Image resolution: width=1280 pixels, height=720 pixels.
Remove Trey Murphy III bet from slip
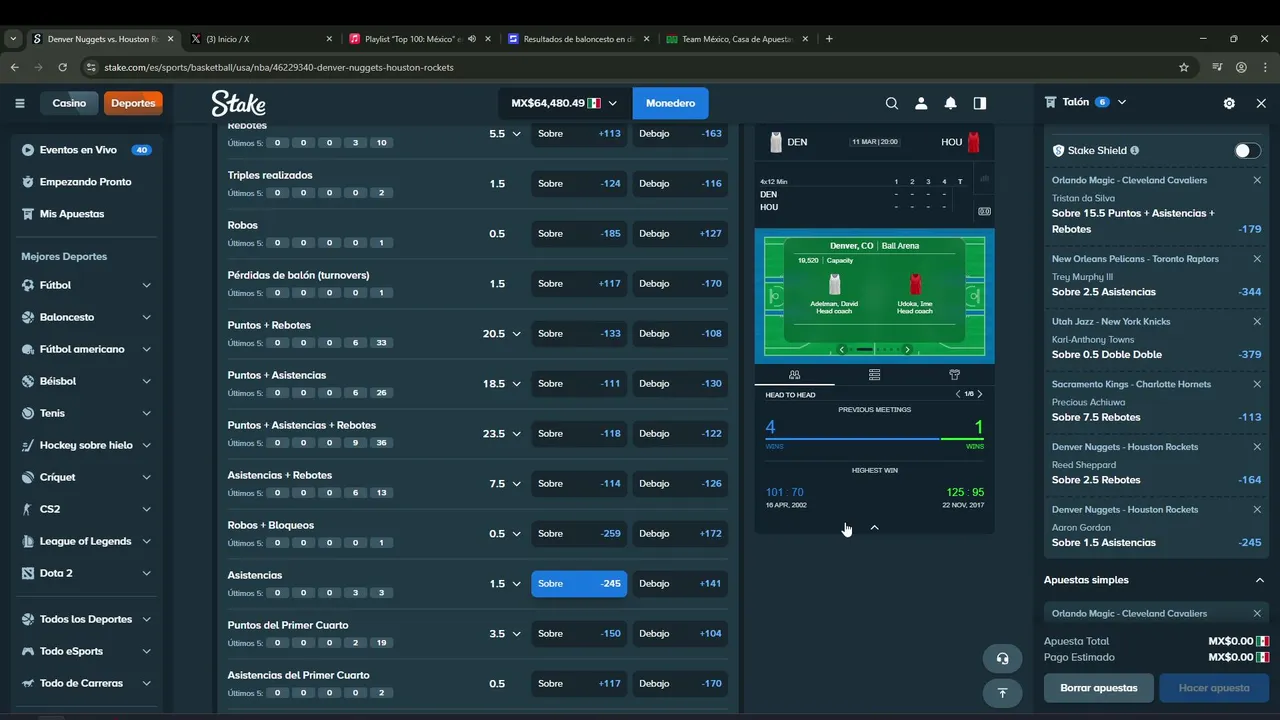click(1257, 259)
